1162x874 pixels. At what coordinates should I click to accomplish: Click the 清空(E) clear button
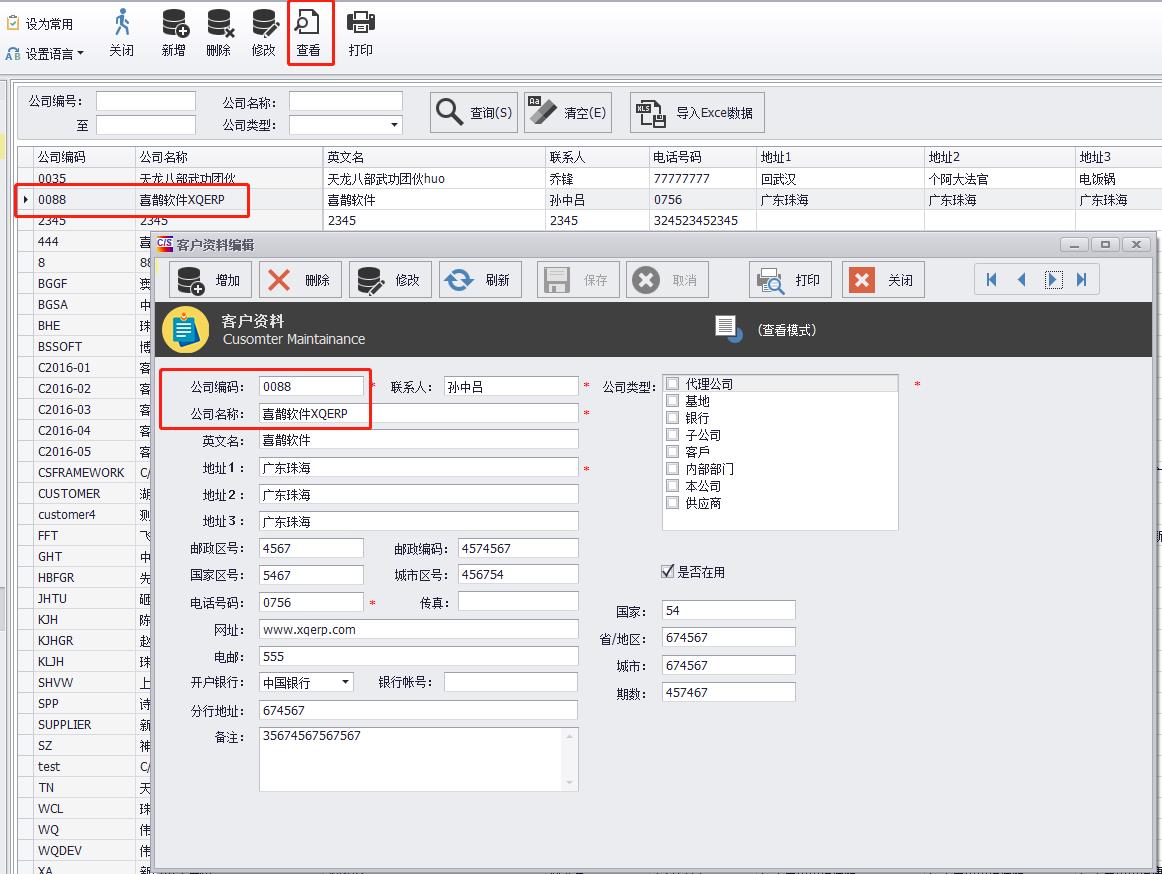click(568, 112)
